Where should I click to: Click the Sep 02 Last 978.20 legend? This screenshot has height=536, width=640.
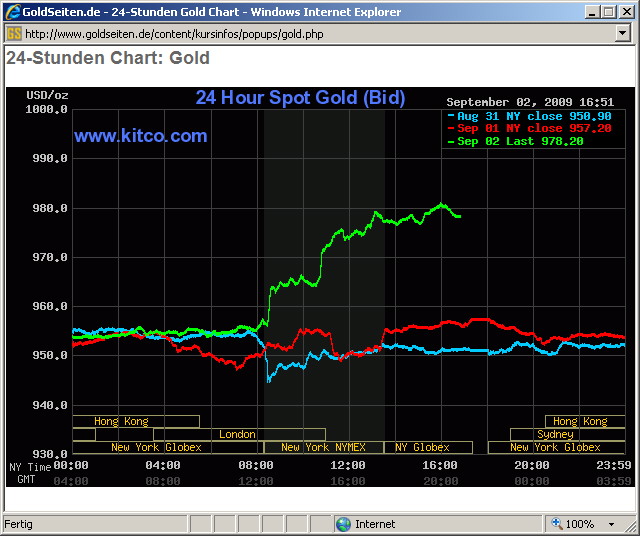516,141
